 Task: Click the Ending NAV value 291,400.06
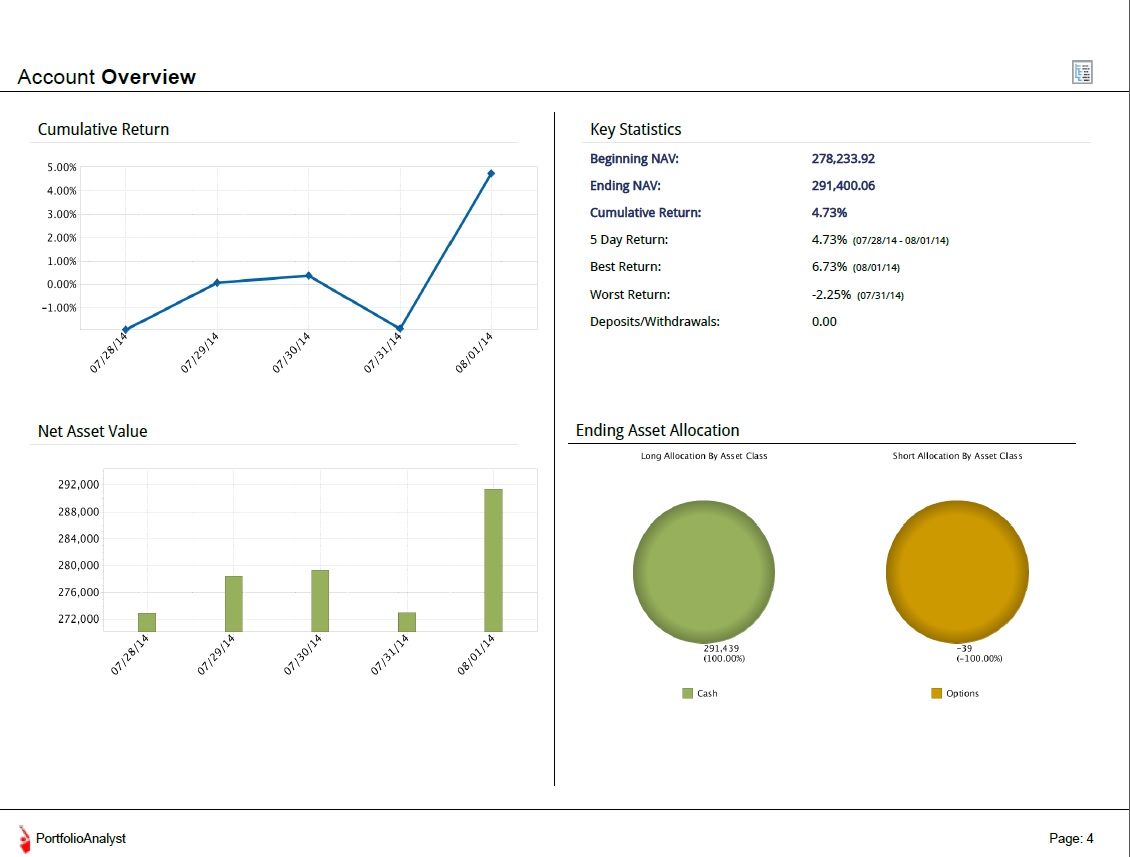(843, 186)
